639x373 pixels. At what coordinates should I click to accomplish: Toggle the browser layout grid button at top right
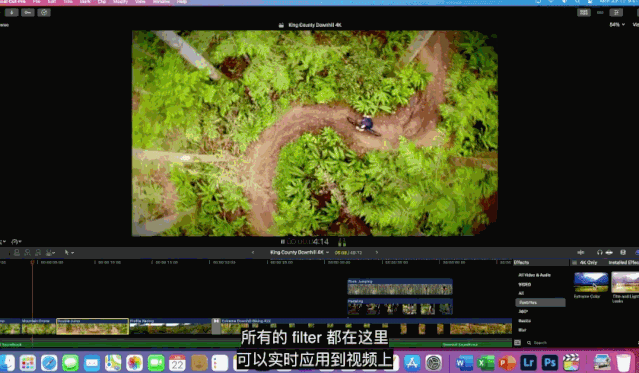(x=584, y=13)
